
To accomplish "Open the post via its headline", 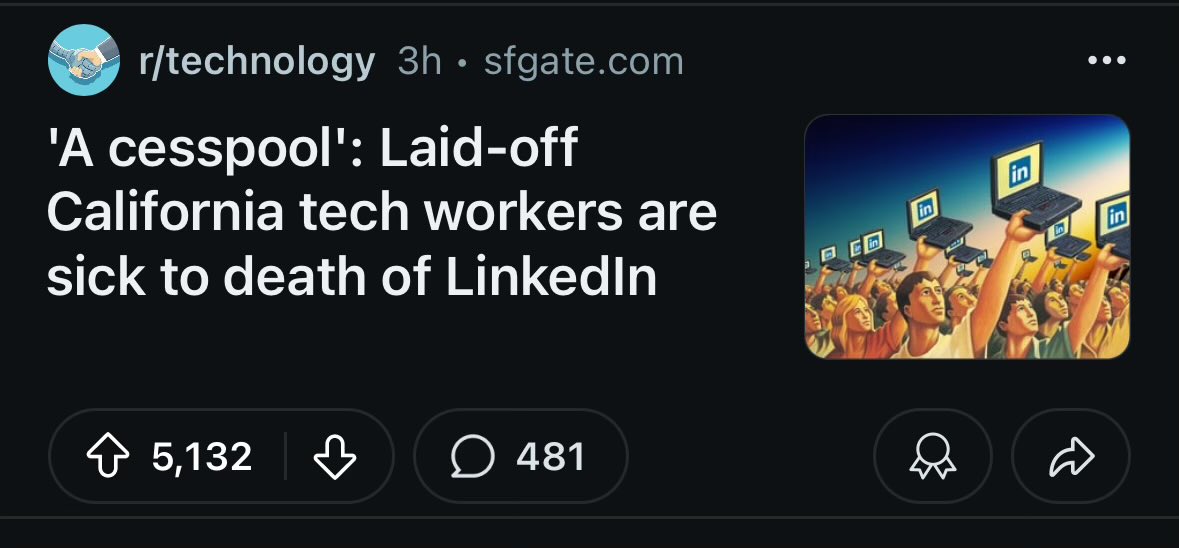I will pos(380,214).
